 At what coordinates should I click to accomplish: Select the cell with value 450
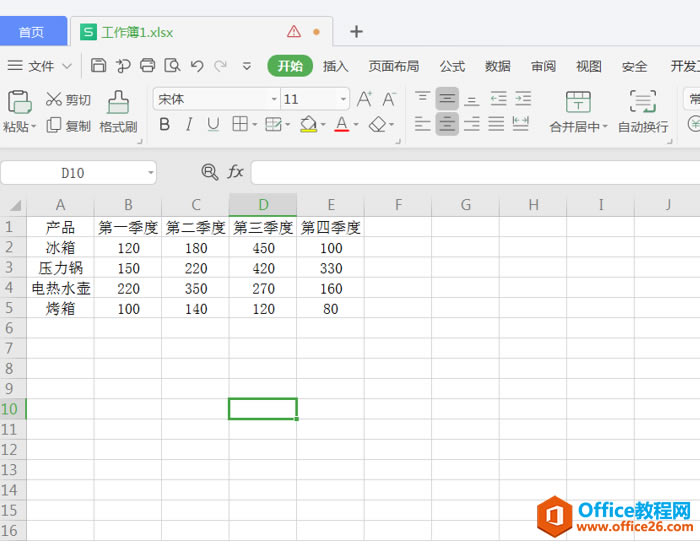point(263,248)
